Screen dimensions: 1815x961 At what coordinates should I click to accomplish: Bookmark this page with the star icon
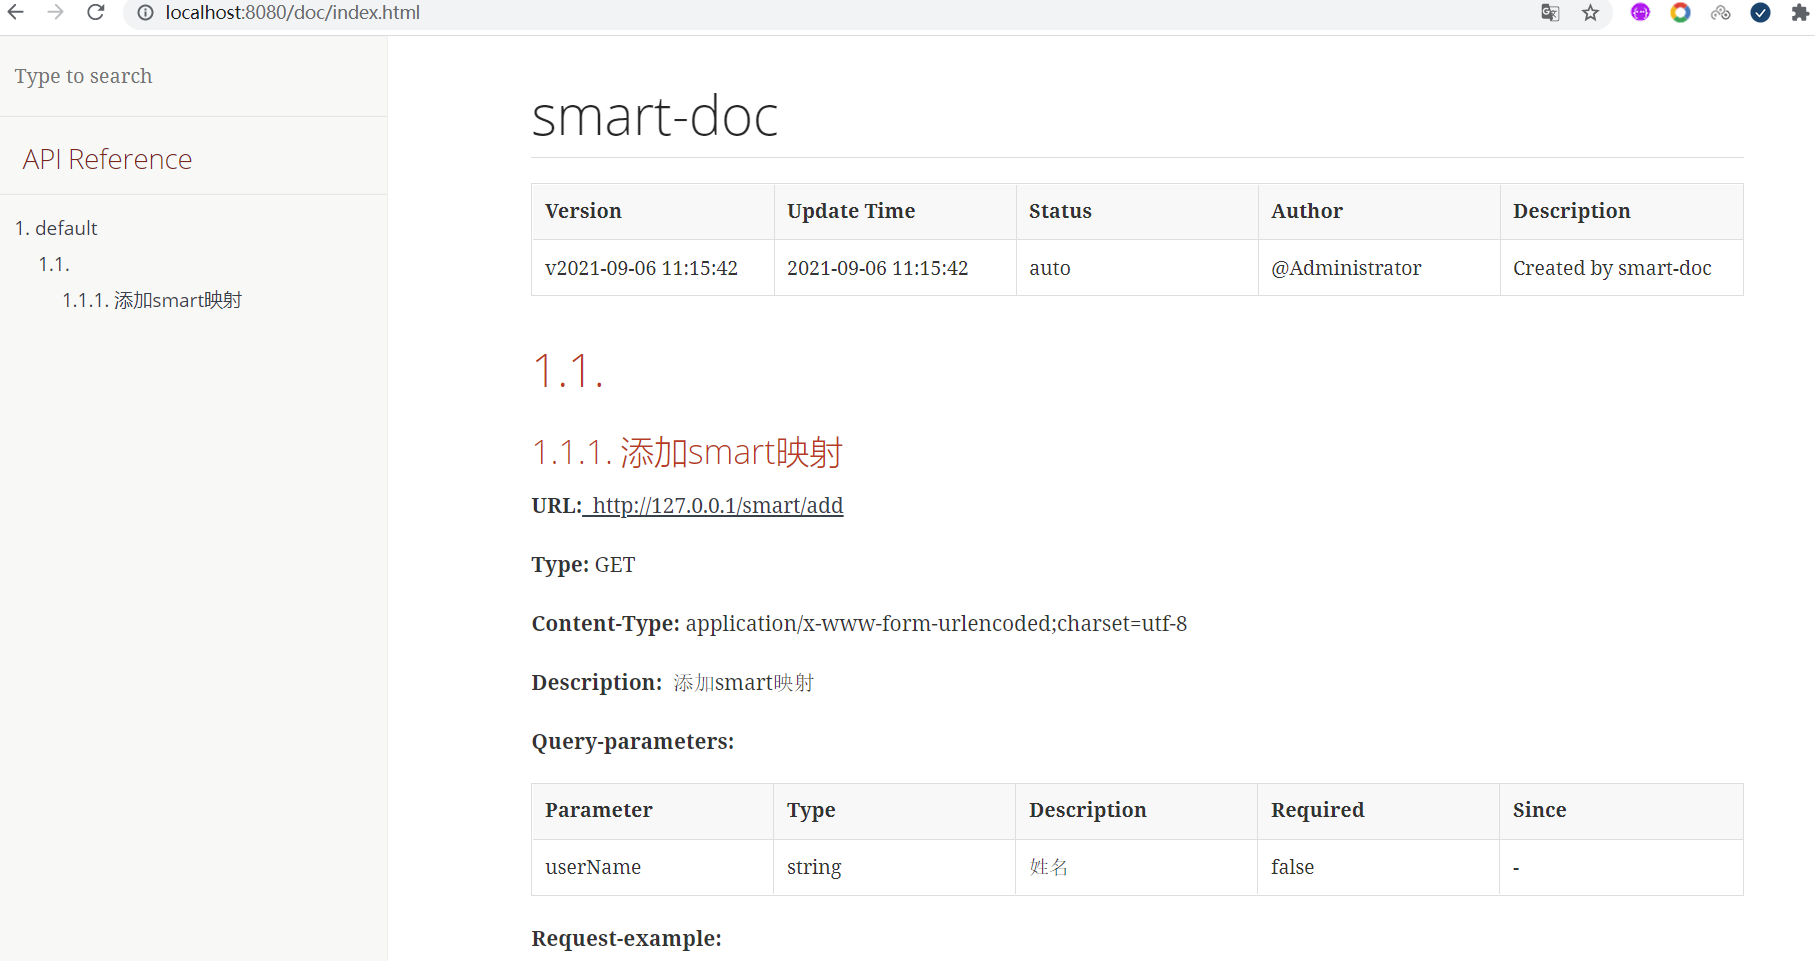click(x=1591, y=13)
